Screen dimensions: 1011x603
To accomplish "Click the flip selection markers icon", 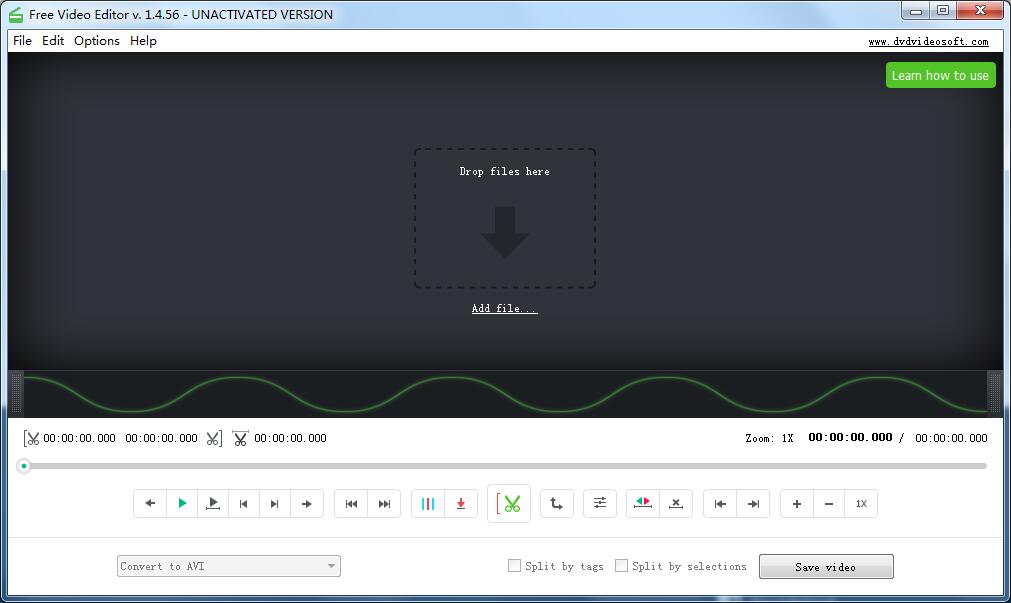I will 642,503.
